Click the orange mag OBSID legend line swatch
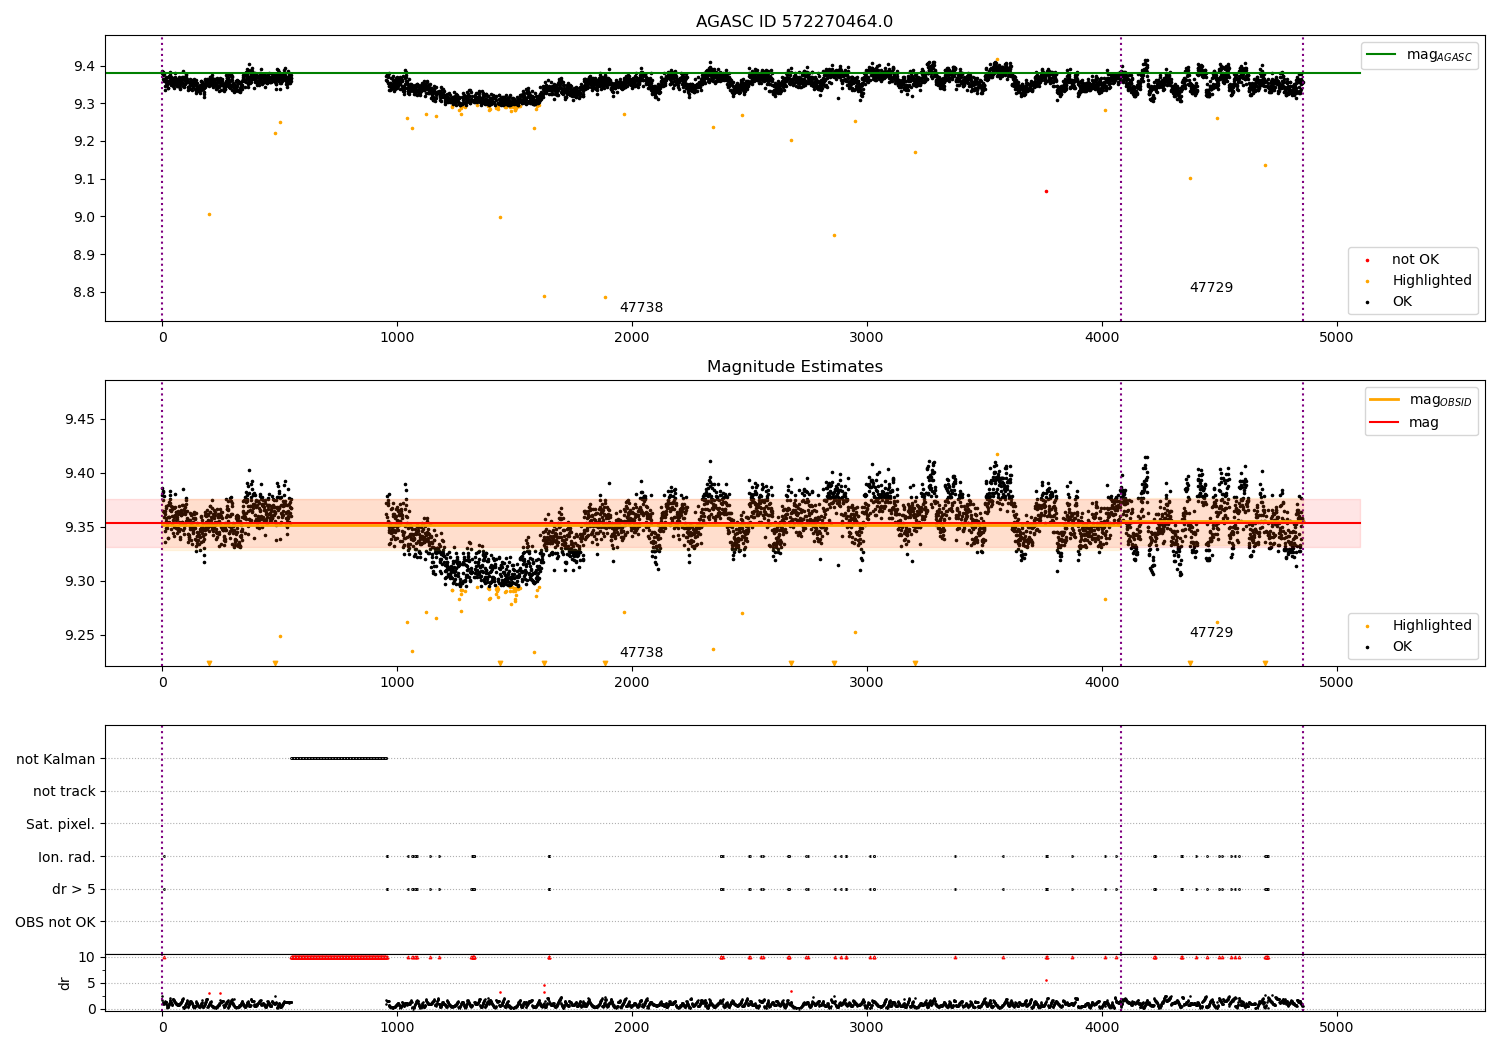Image resolution: width=1500 pixels, height=1050 pixels. click(1384, 400)
